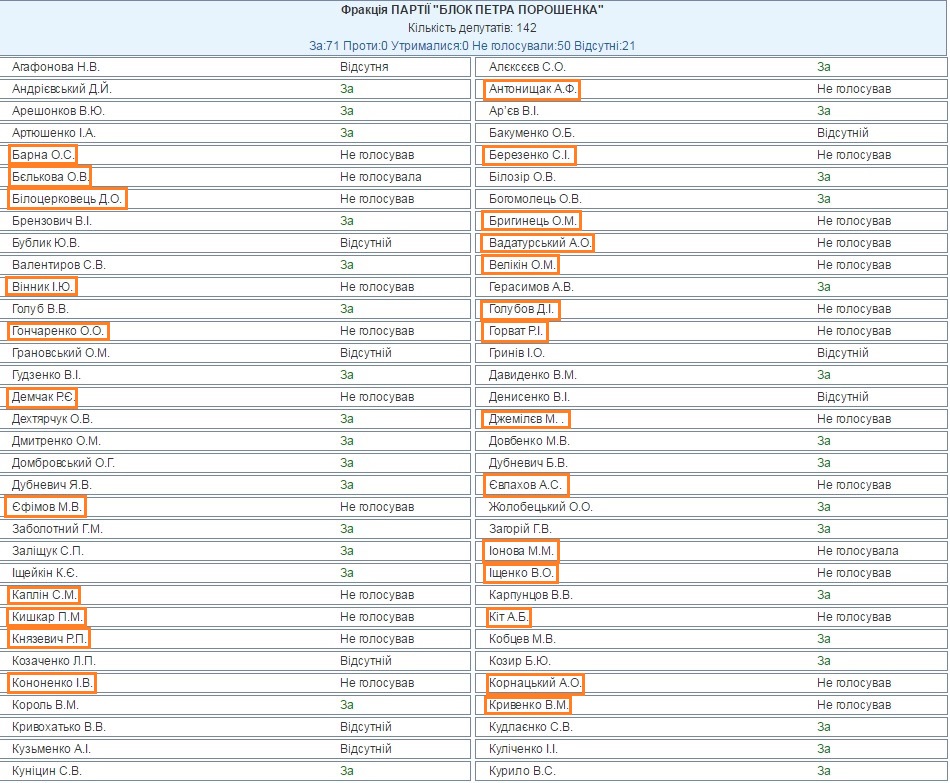Viewport: 950px width, 783px height.
Task: Click Не голосувала status next to Бєлькова О.В.
Action: (x=380, y=177)
